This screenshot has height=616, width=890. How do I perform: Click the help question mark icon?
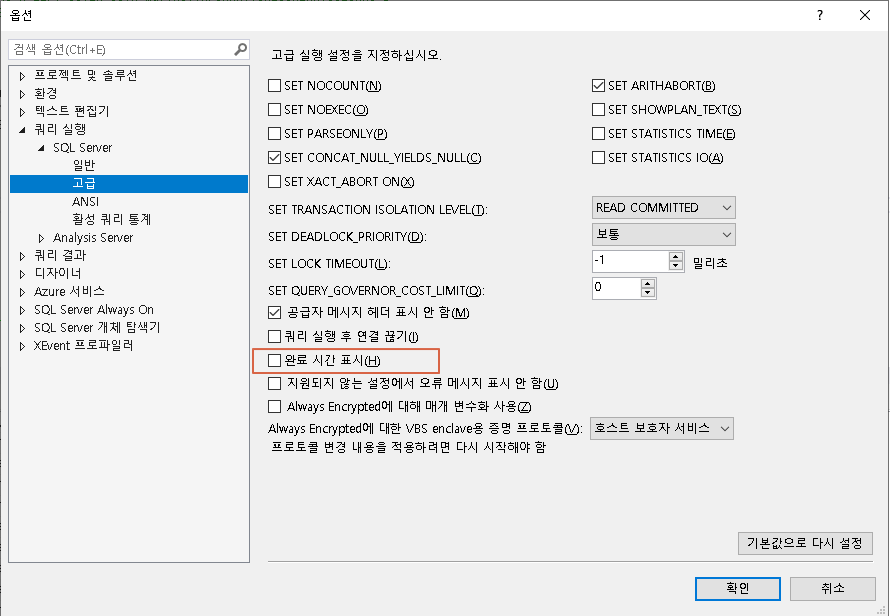click(820, 15)
